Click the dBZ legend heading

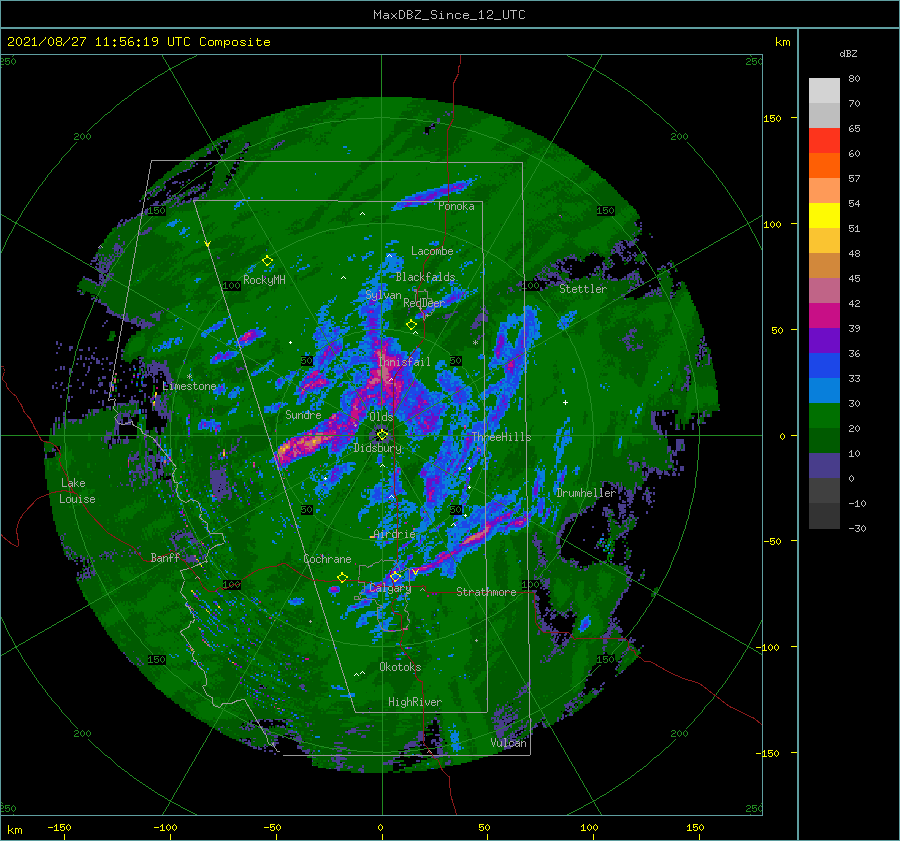(x=848, y=53)
